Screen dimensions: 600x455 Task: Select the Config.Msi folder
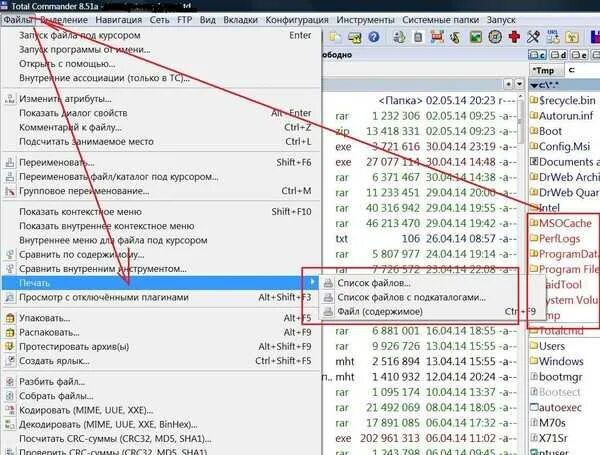tap(560, 147)
